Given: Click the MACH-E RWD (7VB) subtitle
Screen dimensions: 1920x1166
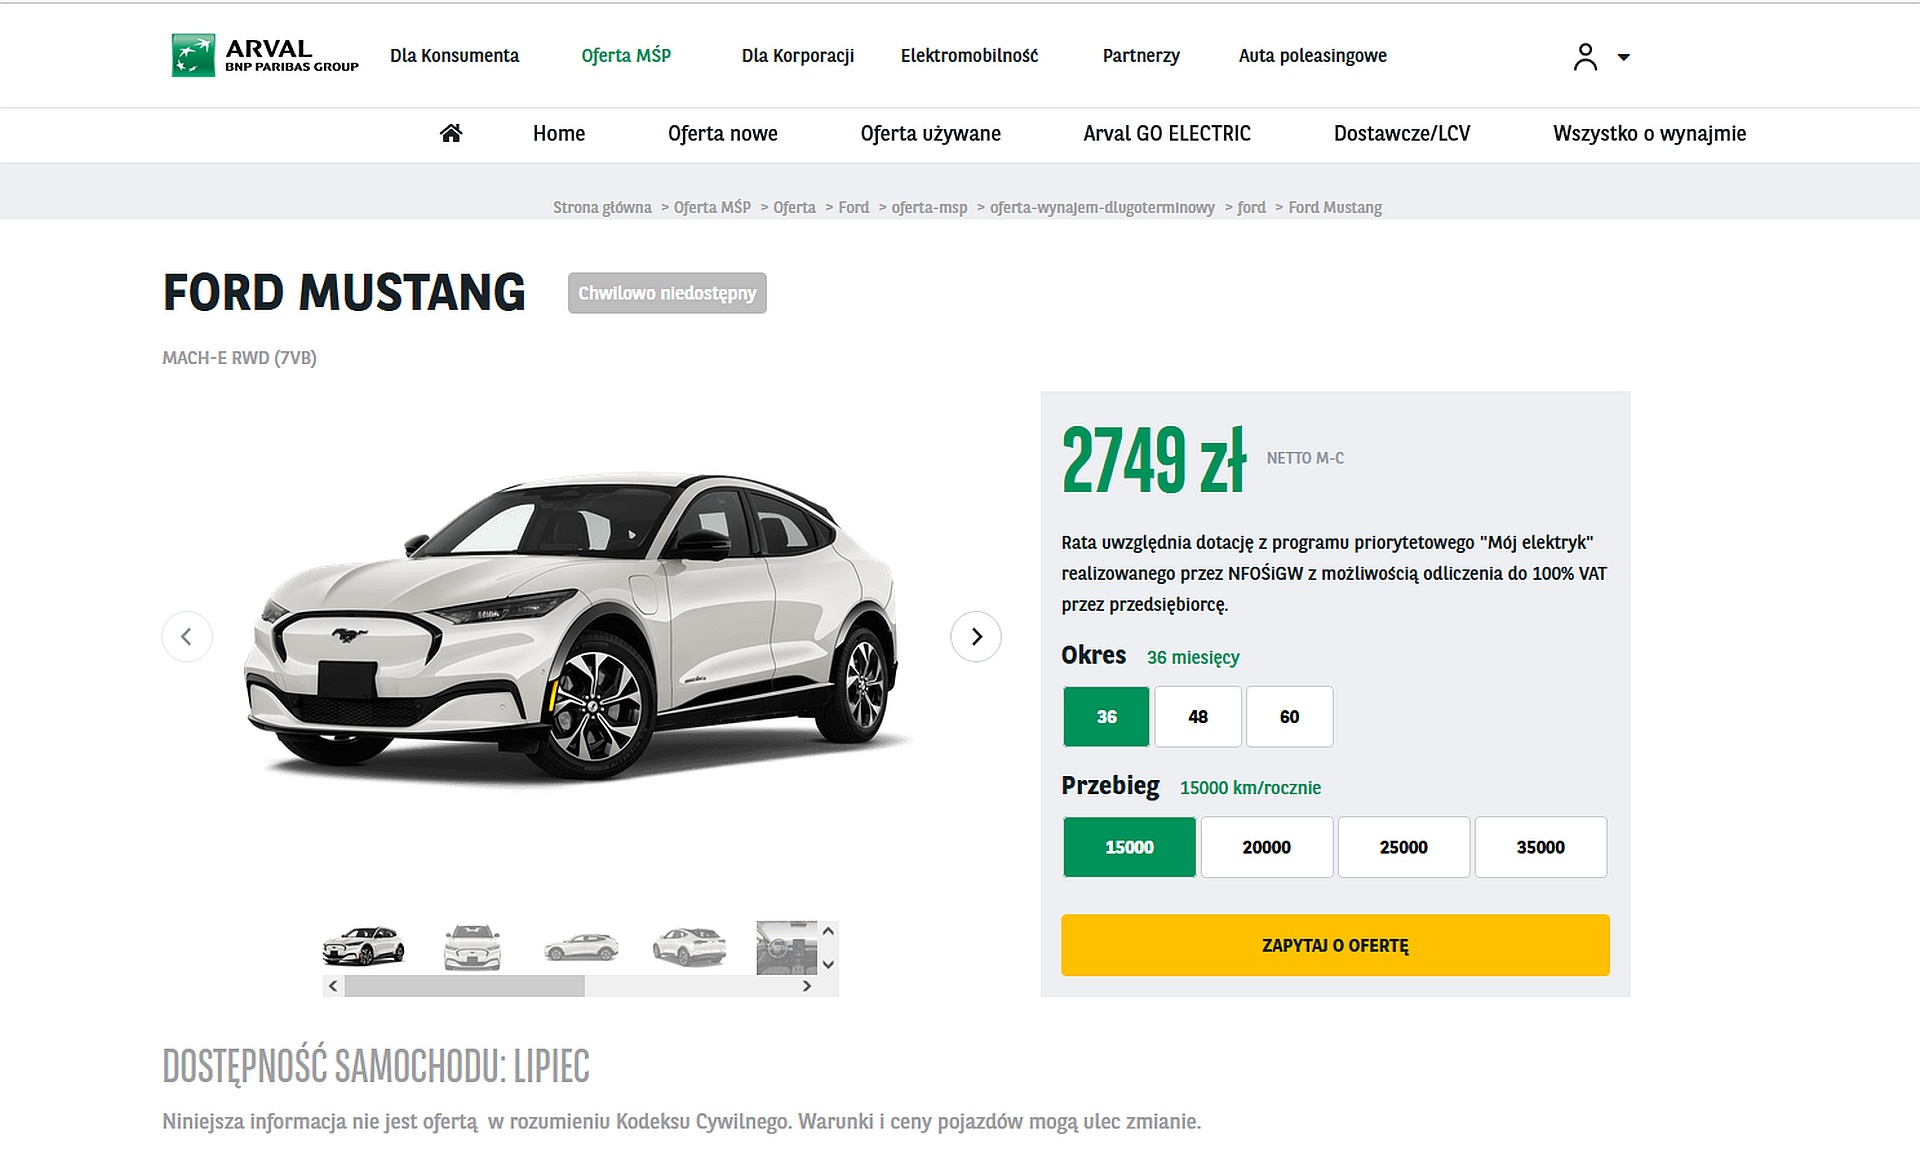Looking at the screenshot, I should (239, 358).
